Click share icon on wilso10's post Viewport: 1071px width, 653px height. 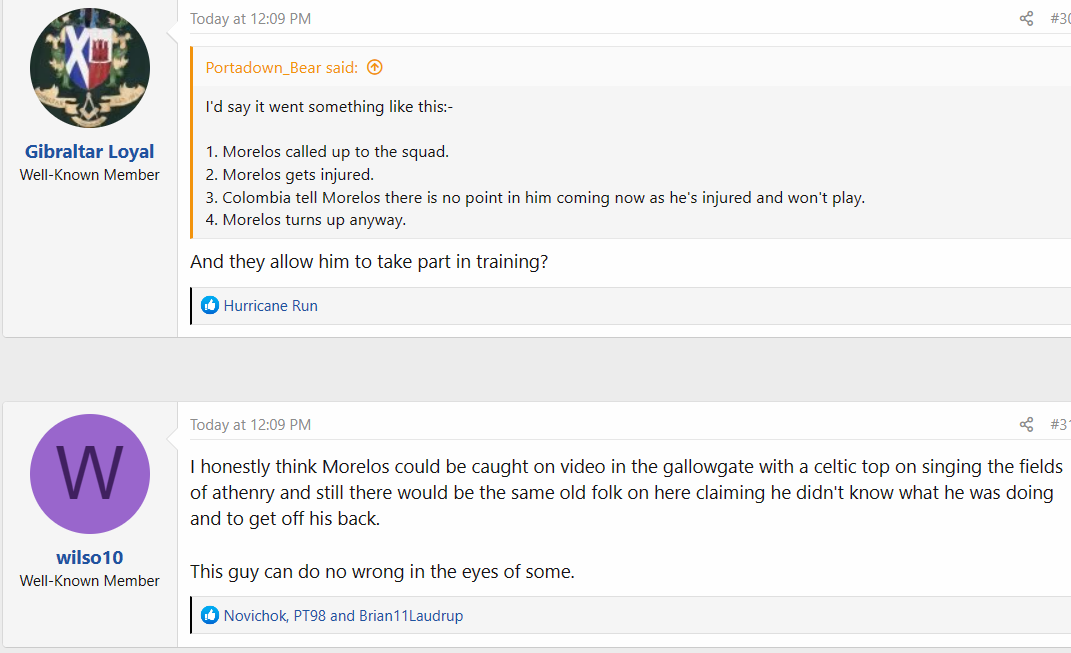[1026, 425]
